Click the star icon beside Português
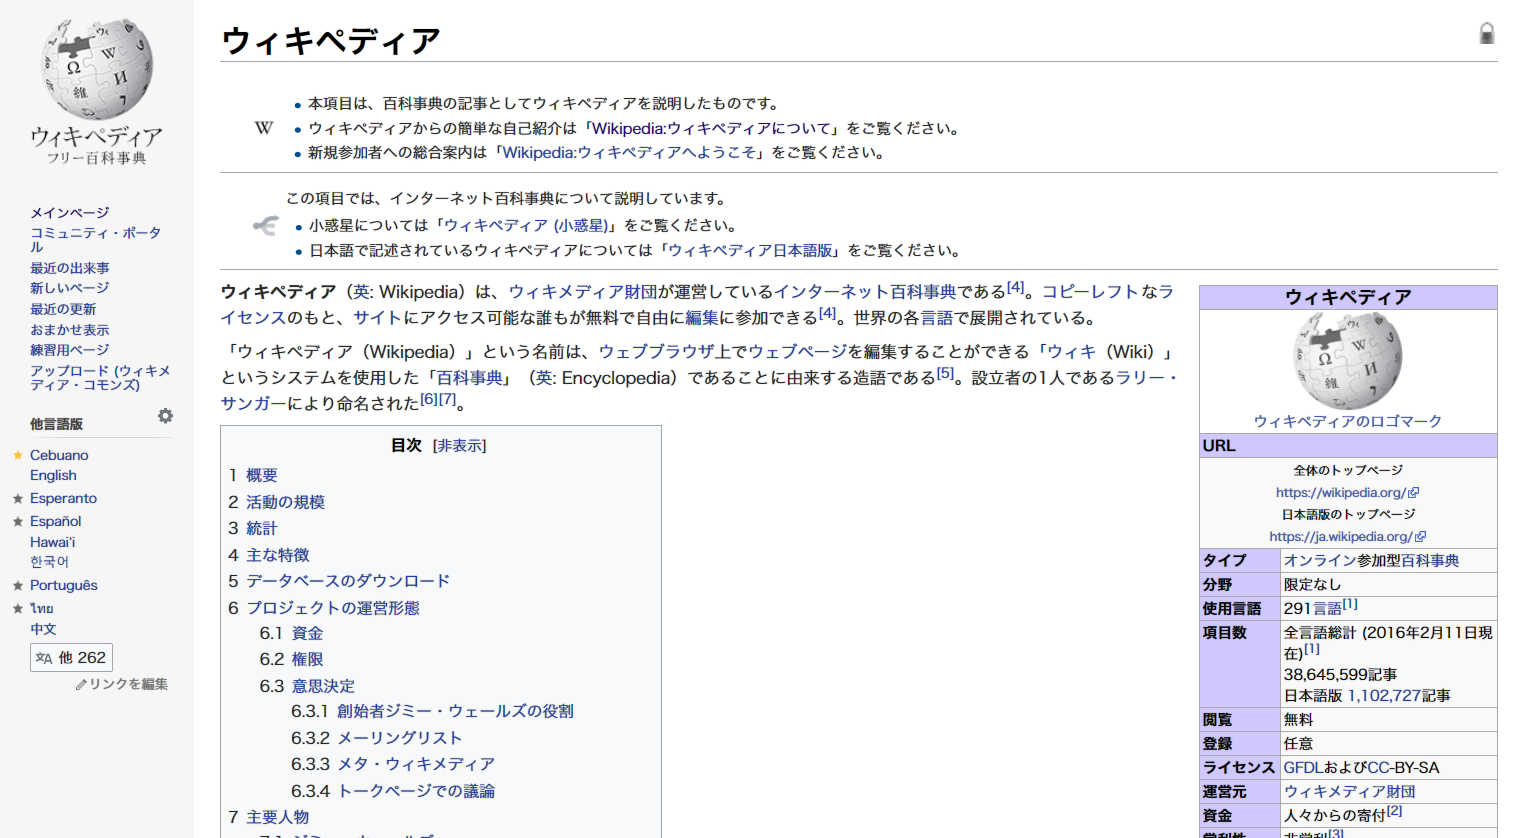 [17, 585]
